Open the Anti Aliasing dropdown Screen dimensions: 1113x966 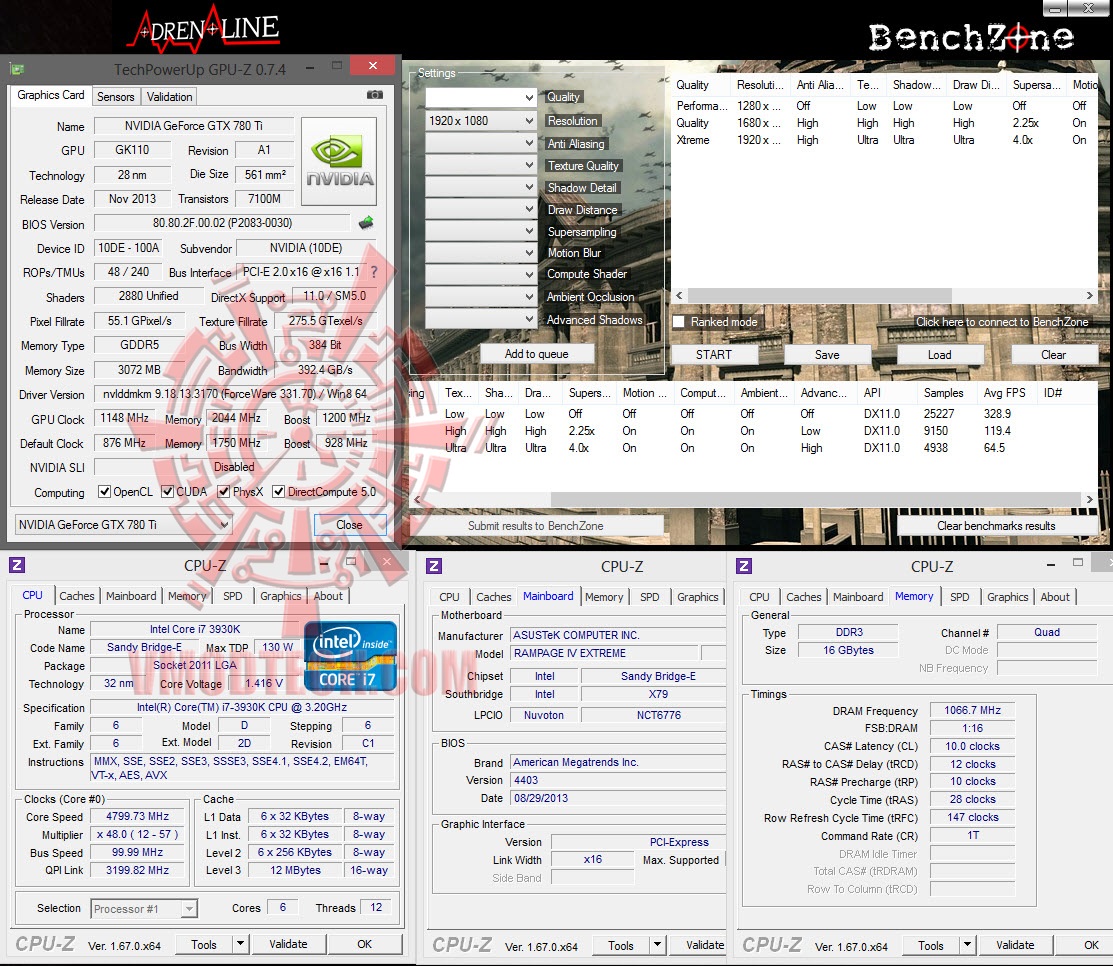pyautogui.click(x=481, y=143)
